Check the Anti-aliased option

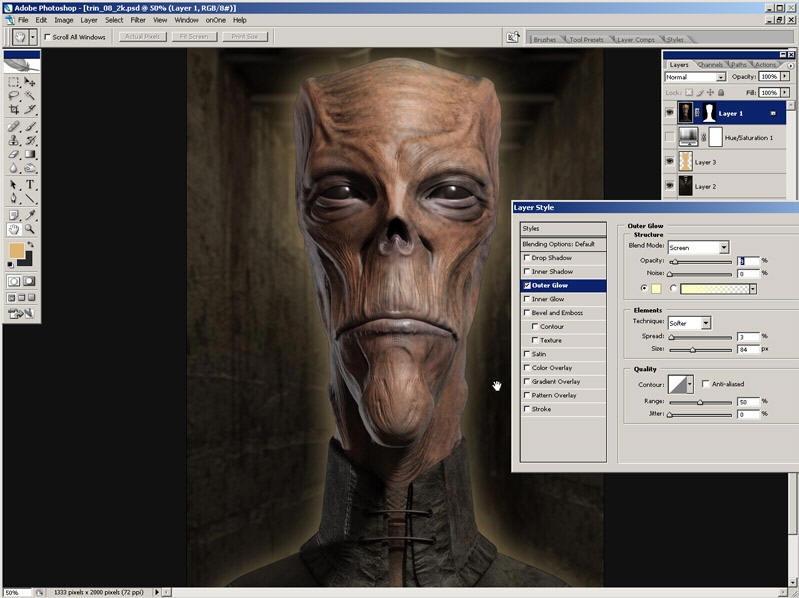pyautogui.click(x=706, y=384)
